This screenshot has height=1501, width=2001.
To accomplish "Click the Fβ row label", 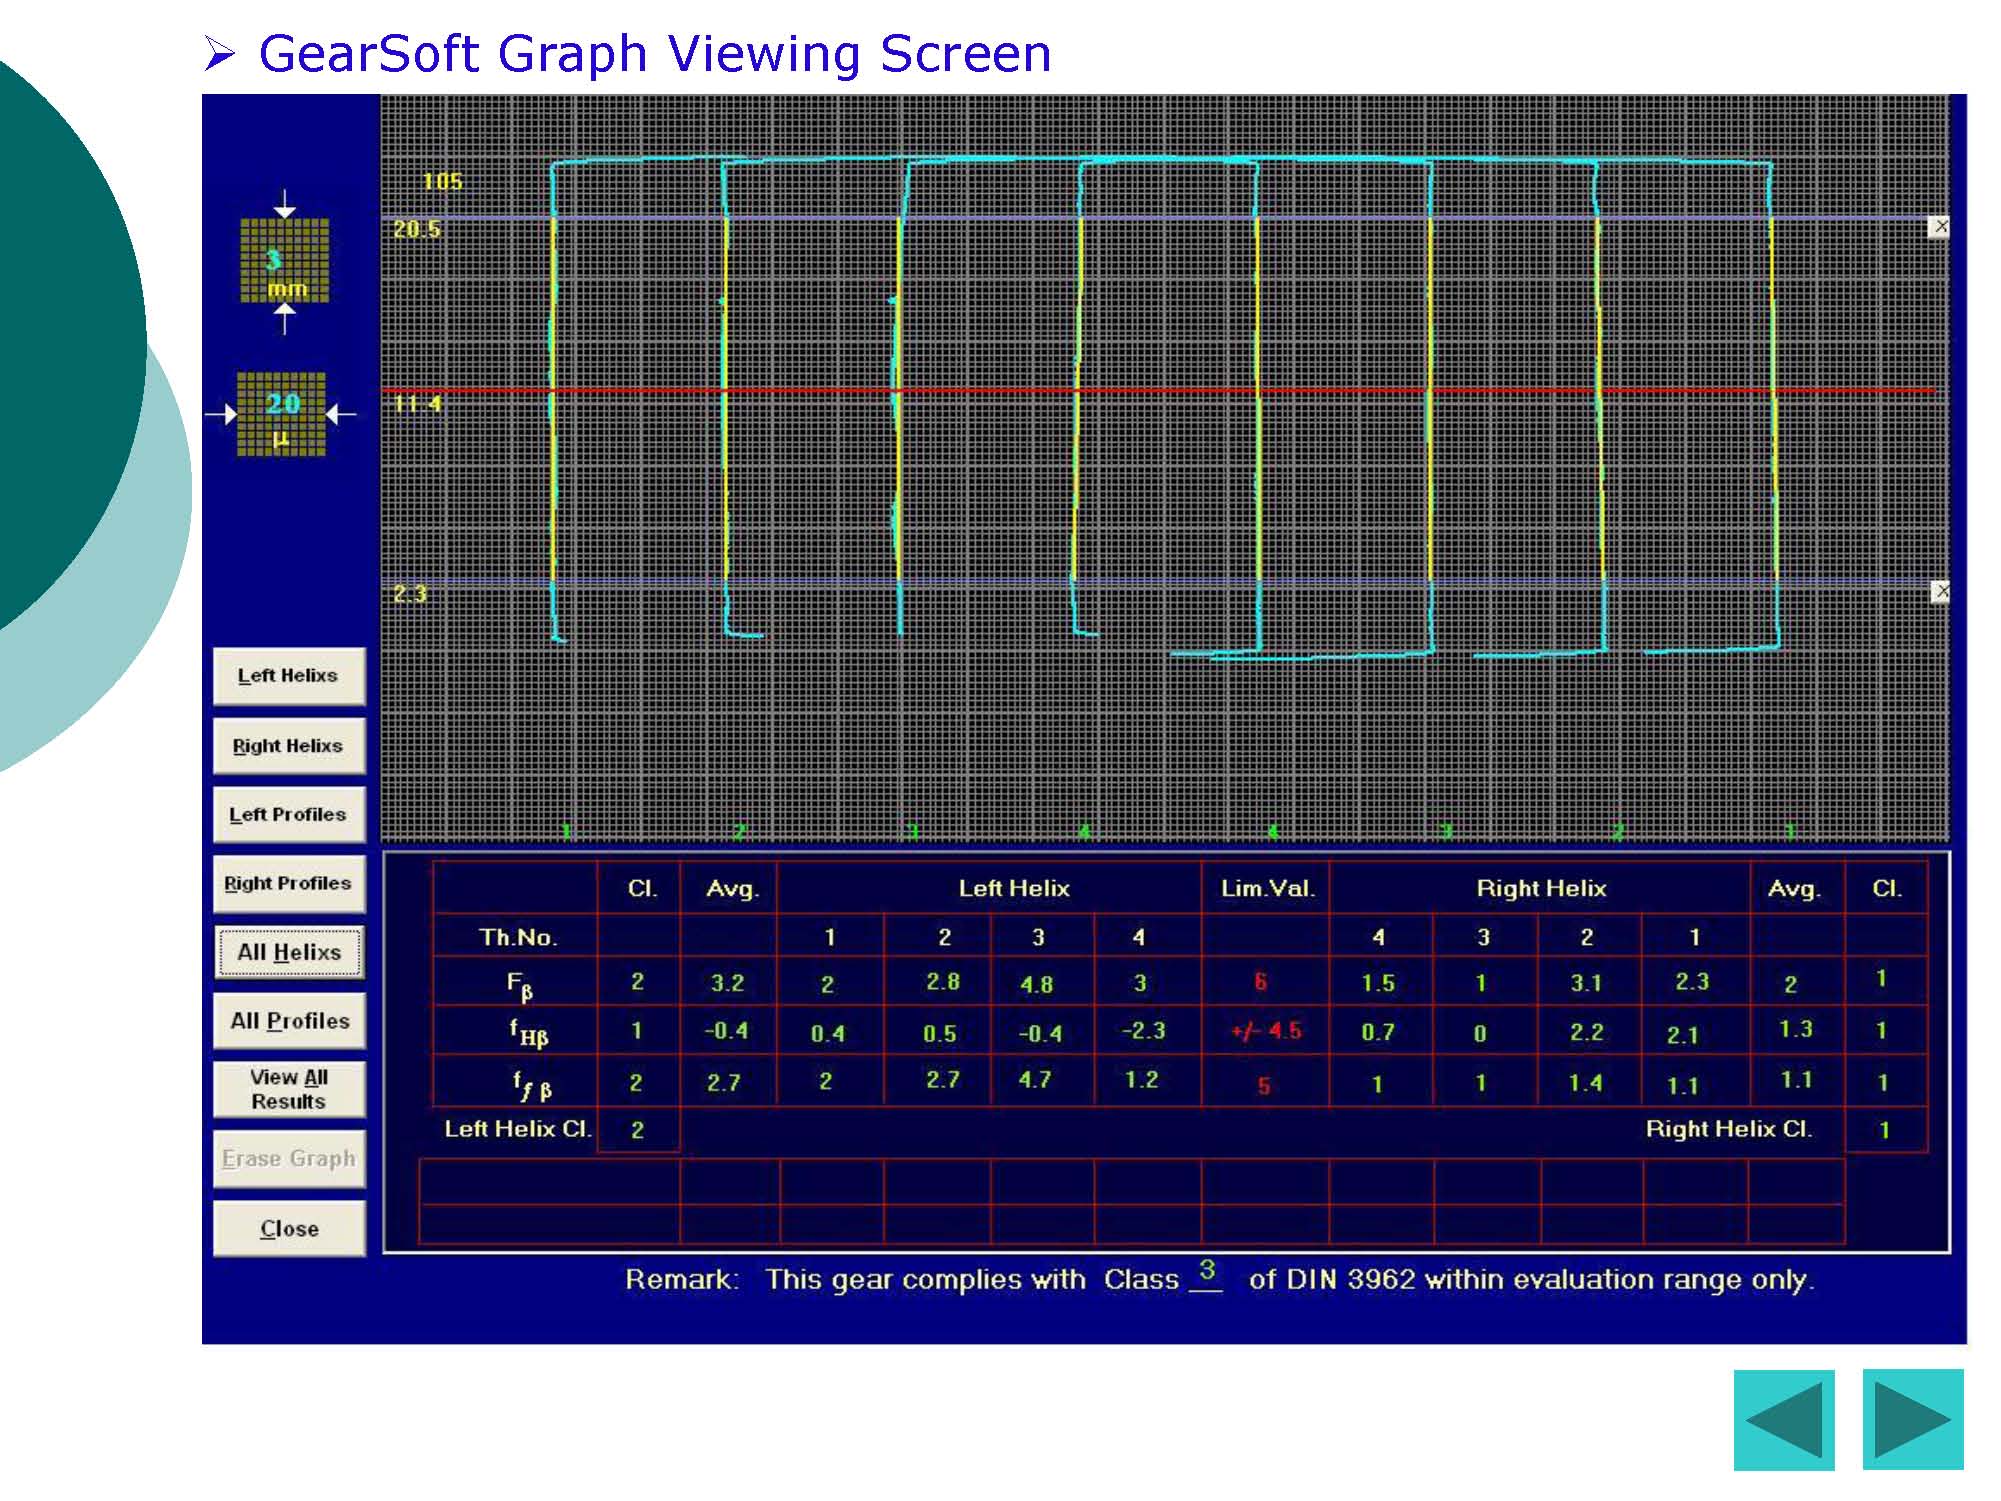I will (519, 986).
